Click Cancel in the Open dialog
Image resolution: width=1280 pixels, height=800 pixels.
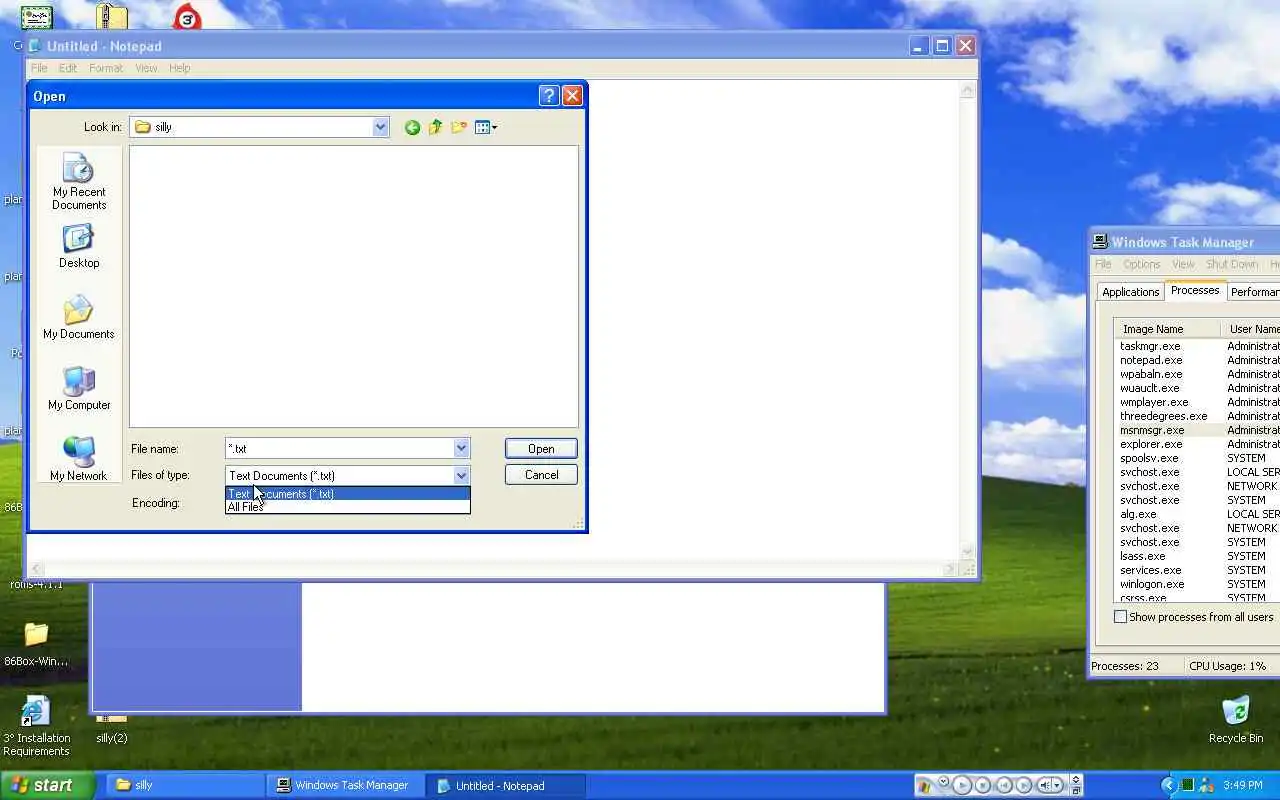coord(541,475)
